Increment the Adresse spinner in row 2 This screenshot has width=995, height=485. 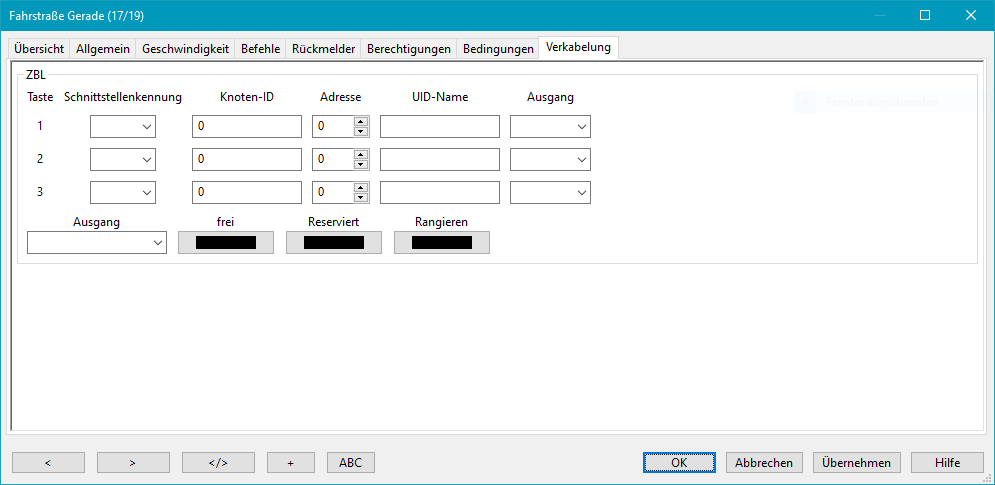pyautogui.click(x=361, y=155)
